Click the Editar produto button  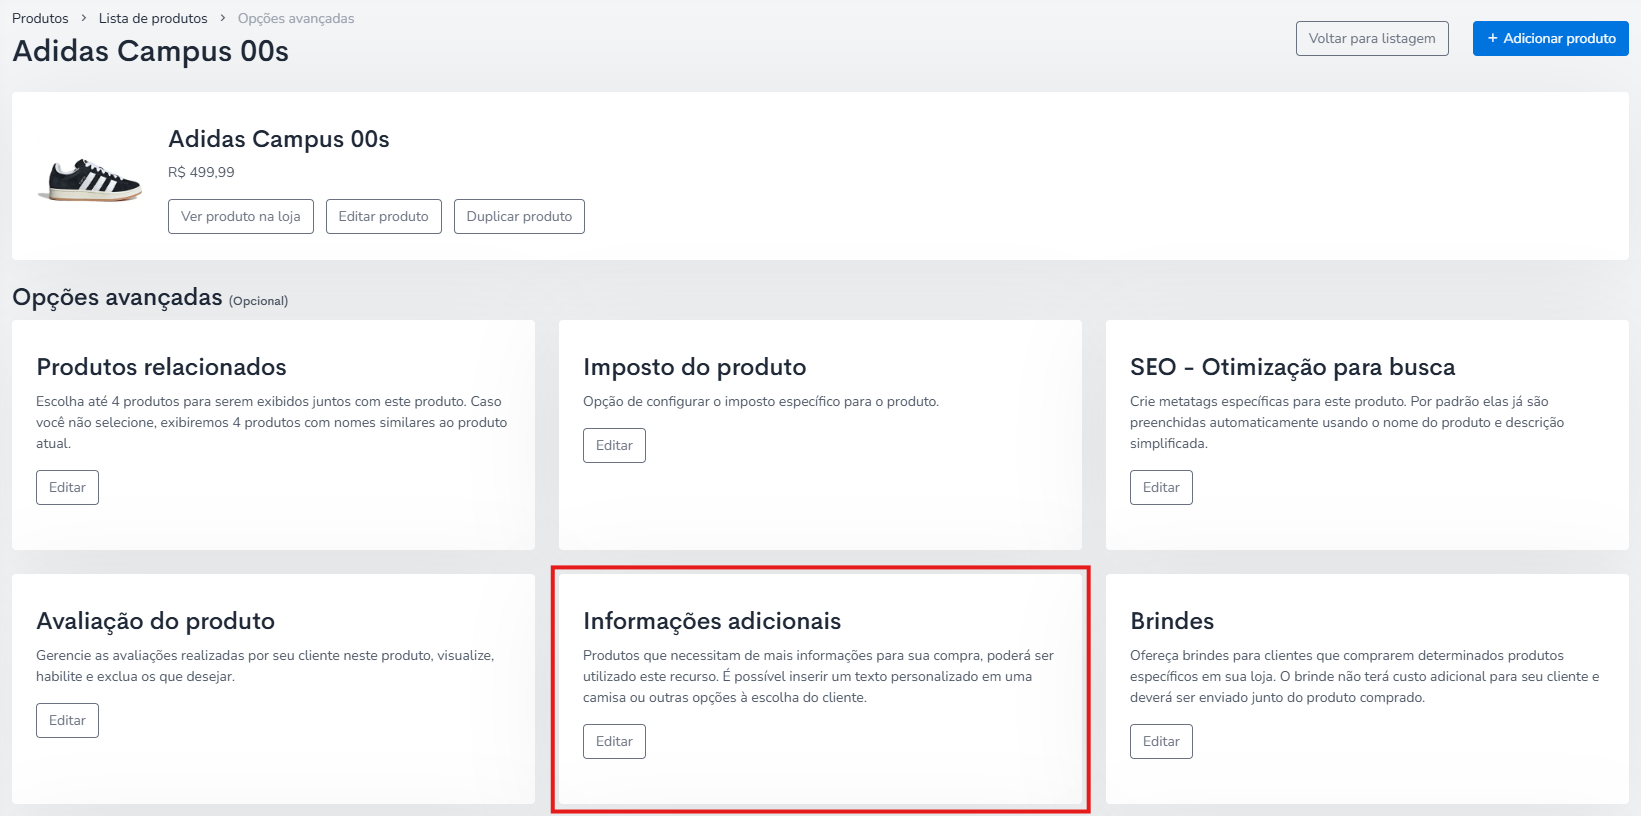pos(384,216)
